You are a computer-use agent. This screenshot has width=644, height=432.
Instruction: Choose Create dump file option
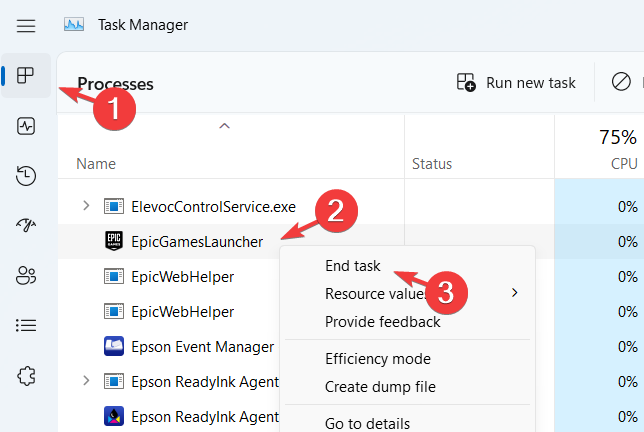pyautogui.click(x=380, y=386)
